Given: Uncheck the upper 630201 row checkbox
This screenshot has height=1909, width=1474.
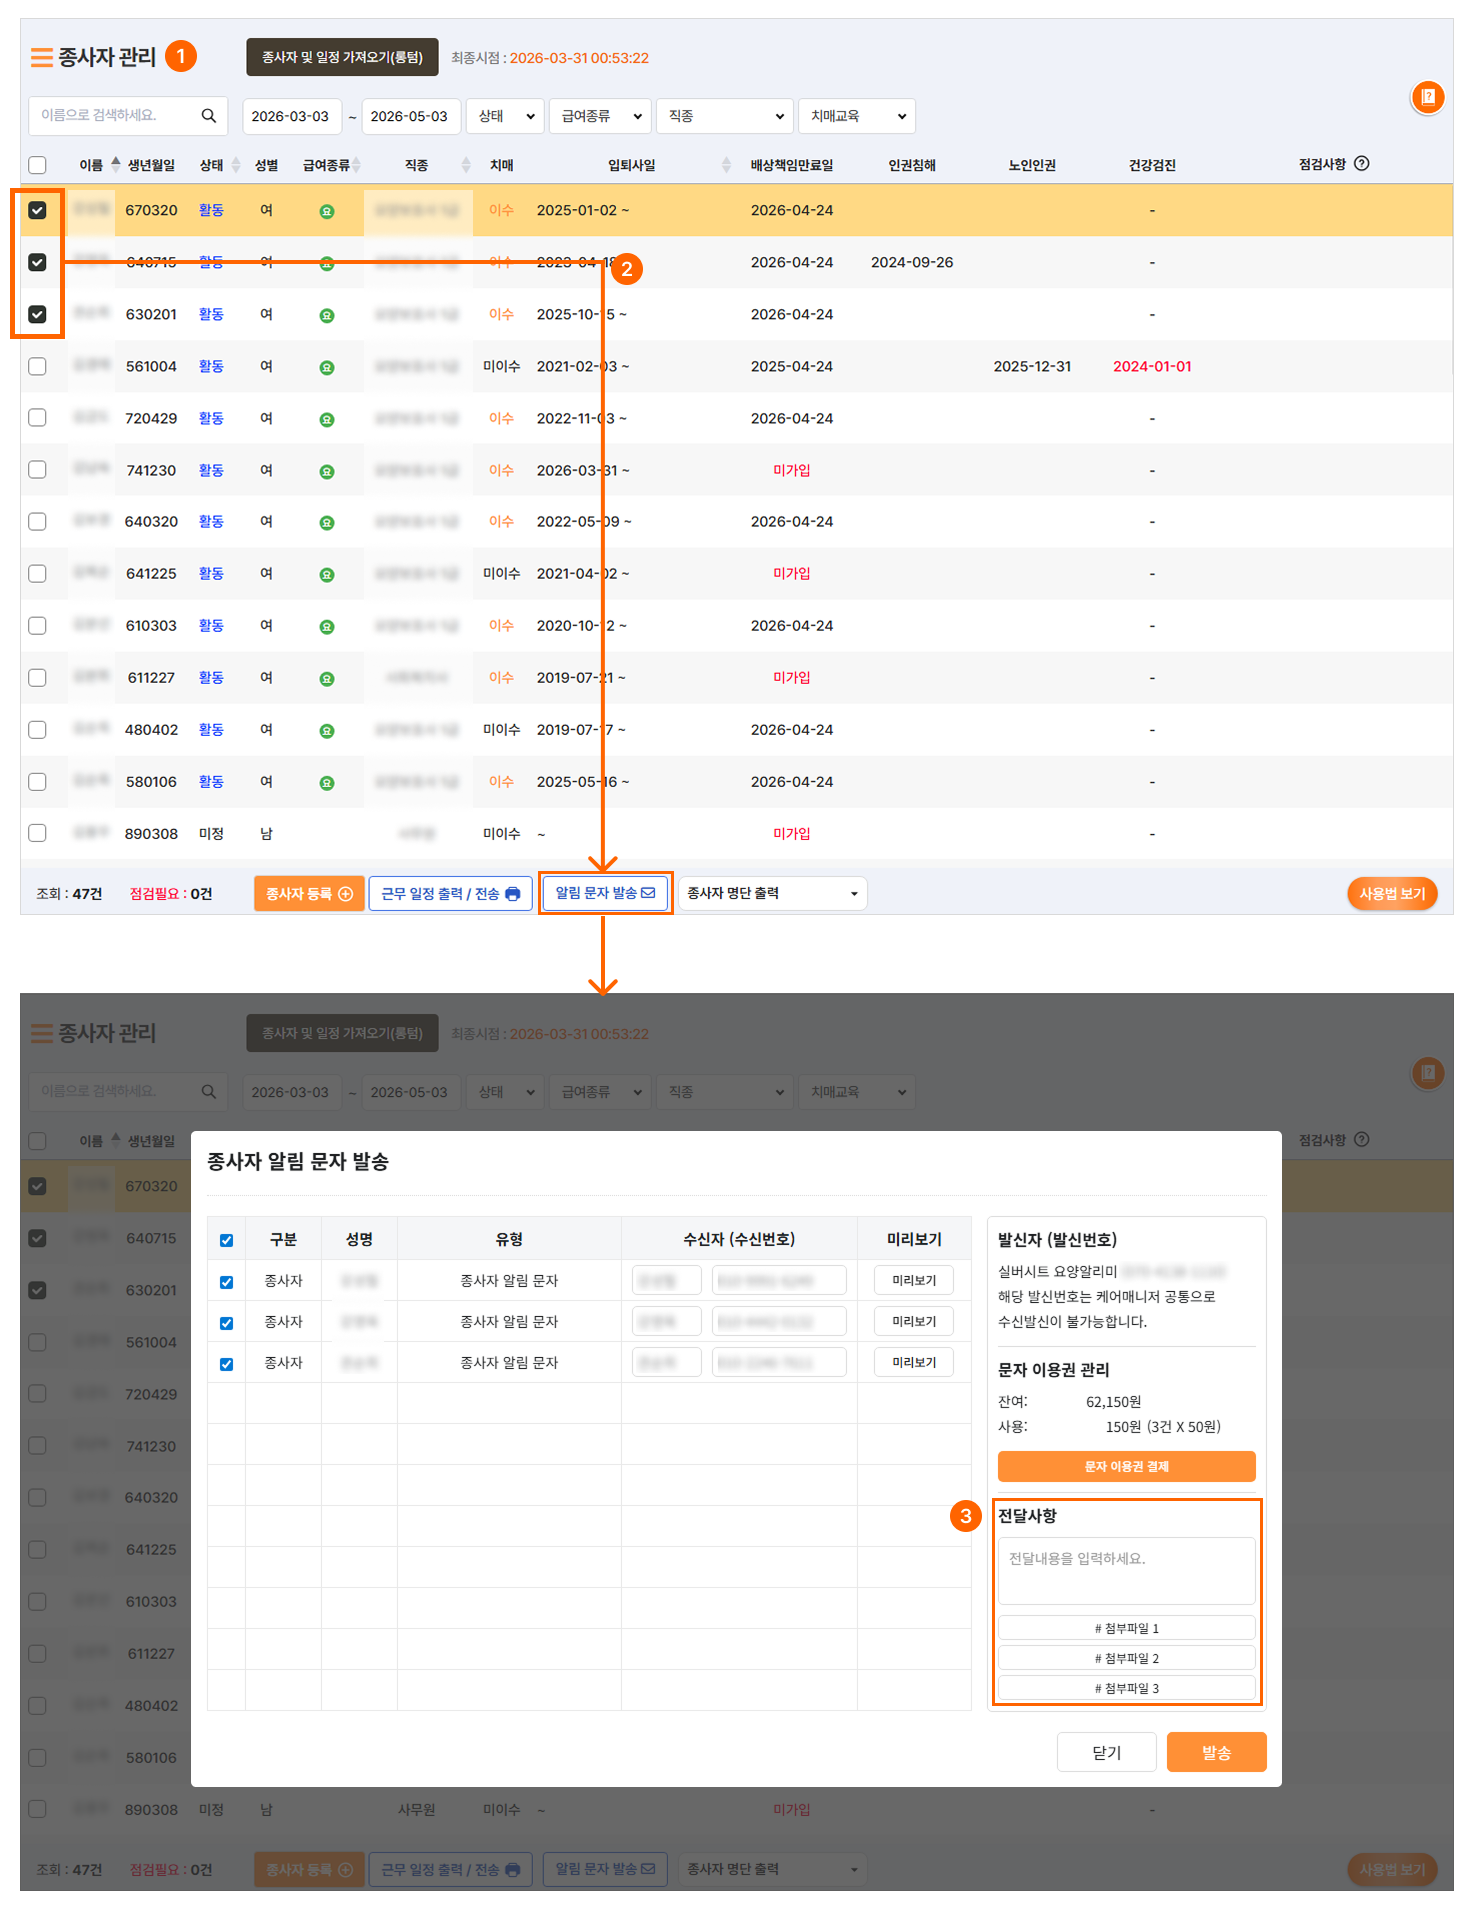Looking at the screenshot, I should [x=37, y=314].
